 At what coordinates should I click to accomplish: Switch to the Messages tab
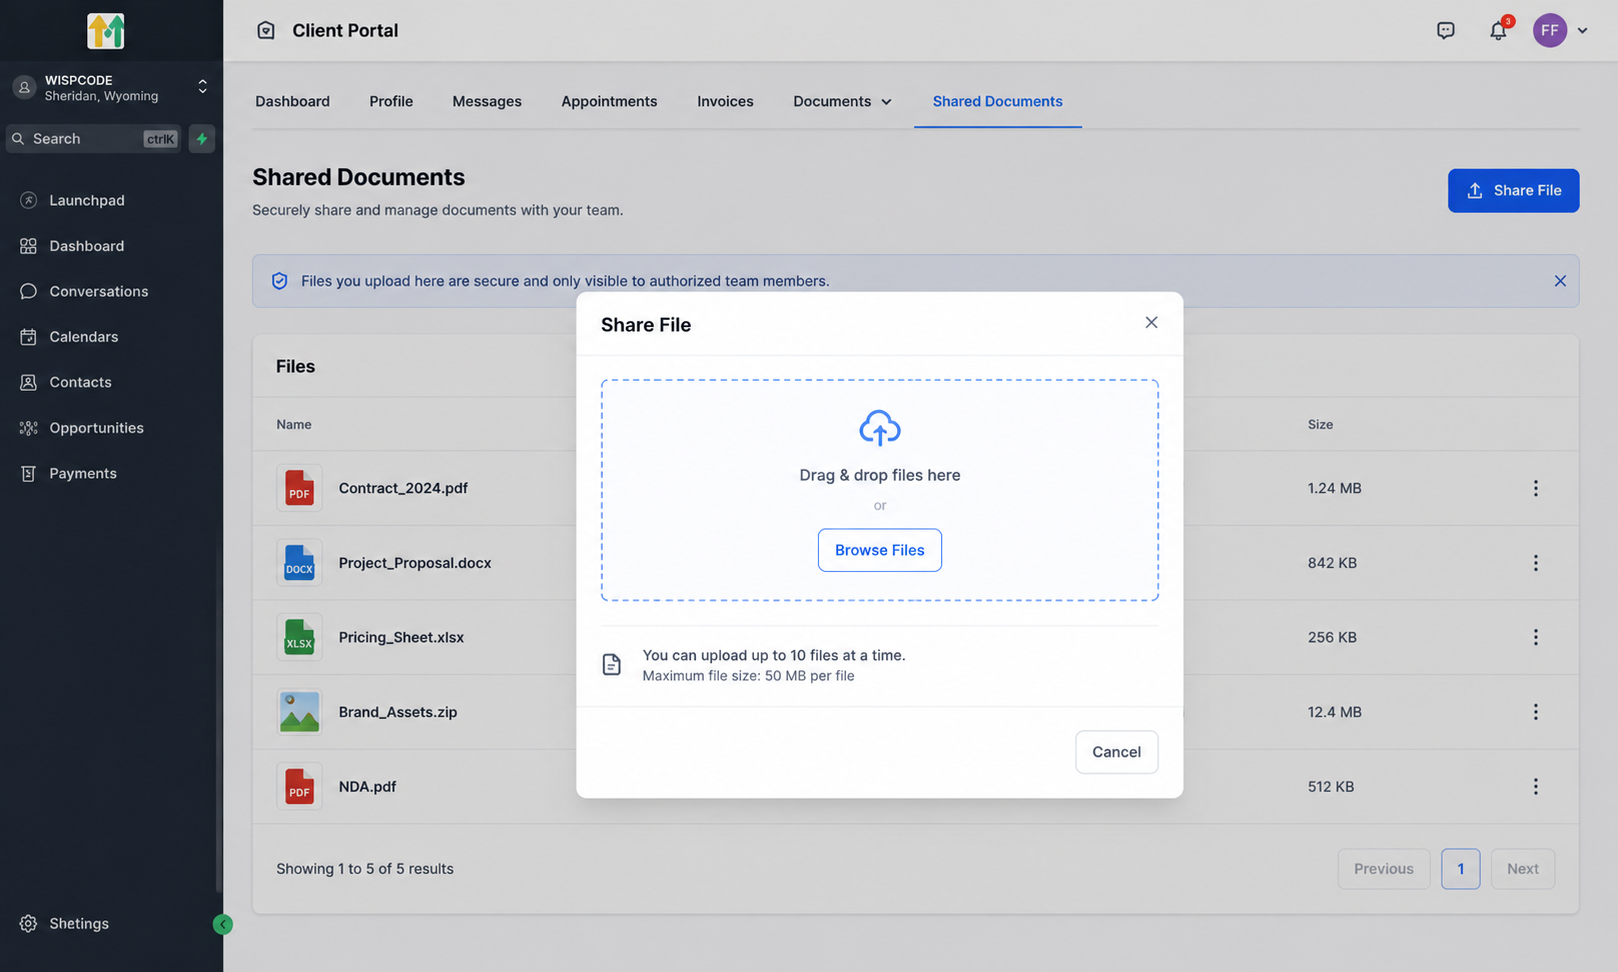pos(487,101)
